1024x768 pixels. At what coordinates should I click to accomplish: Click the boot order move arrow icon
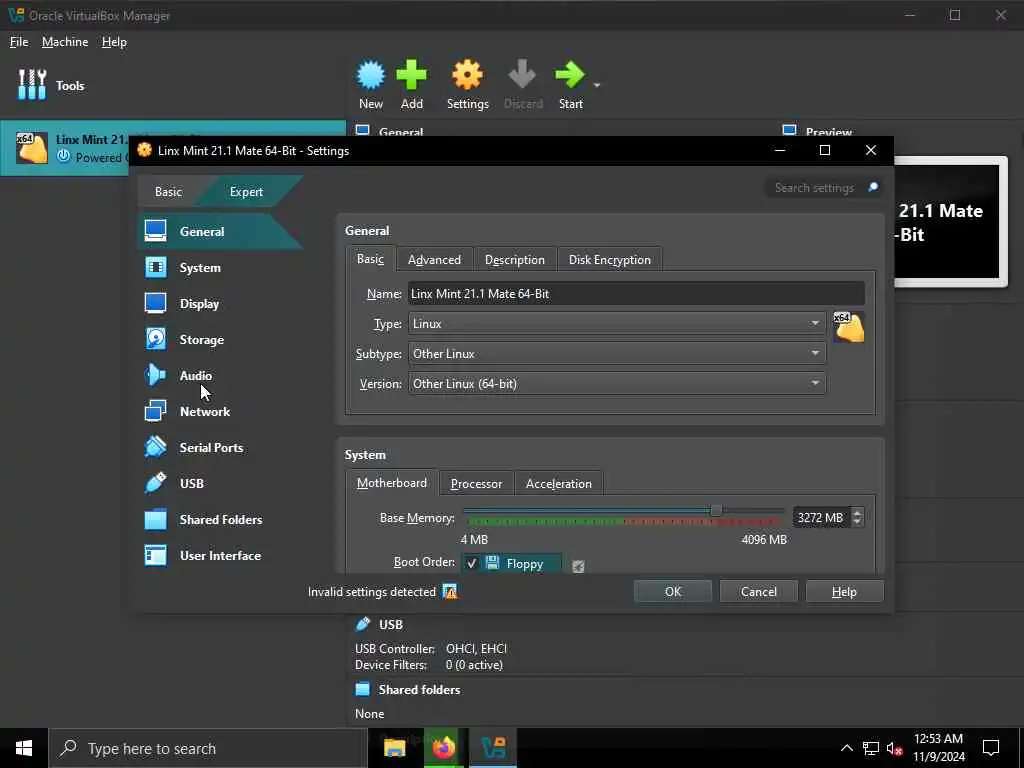click(x=578, y=566)
